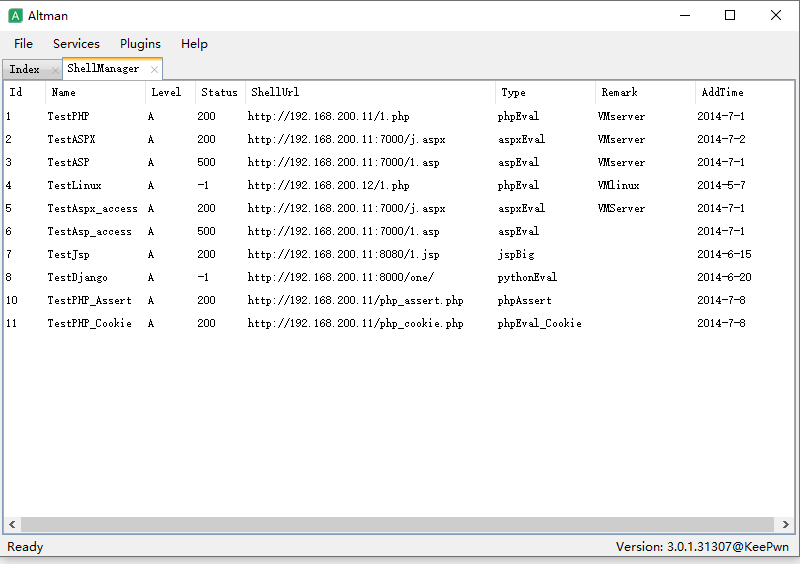The height and width of the screenshot is (564, 800).
Task: Open the Services menu
Action: point(76,44)
